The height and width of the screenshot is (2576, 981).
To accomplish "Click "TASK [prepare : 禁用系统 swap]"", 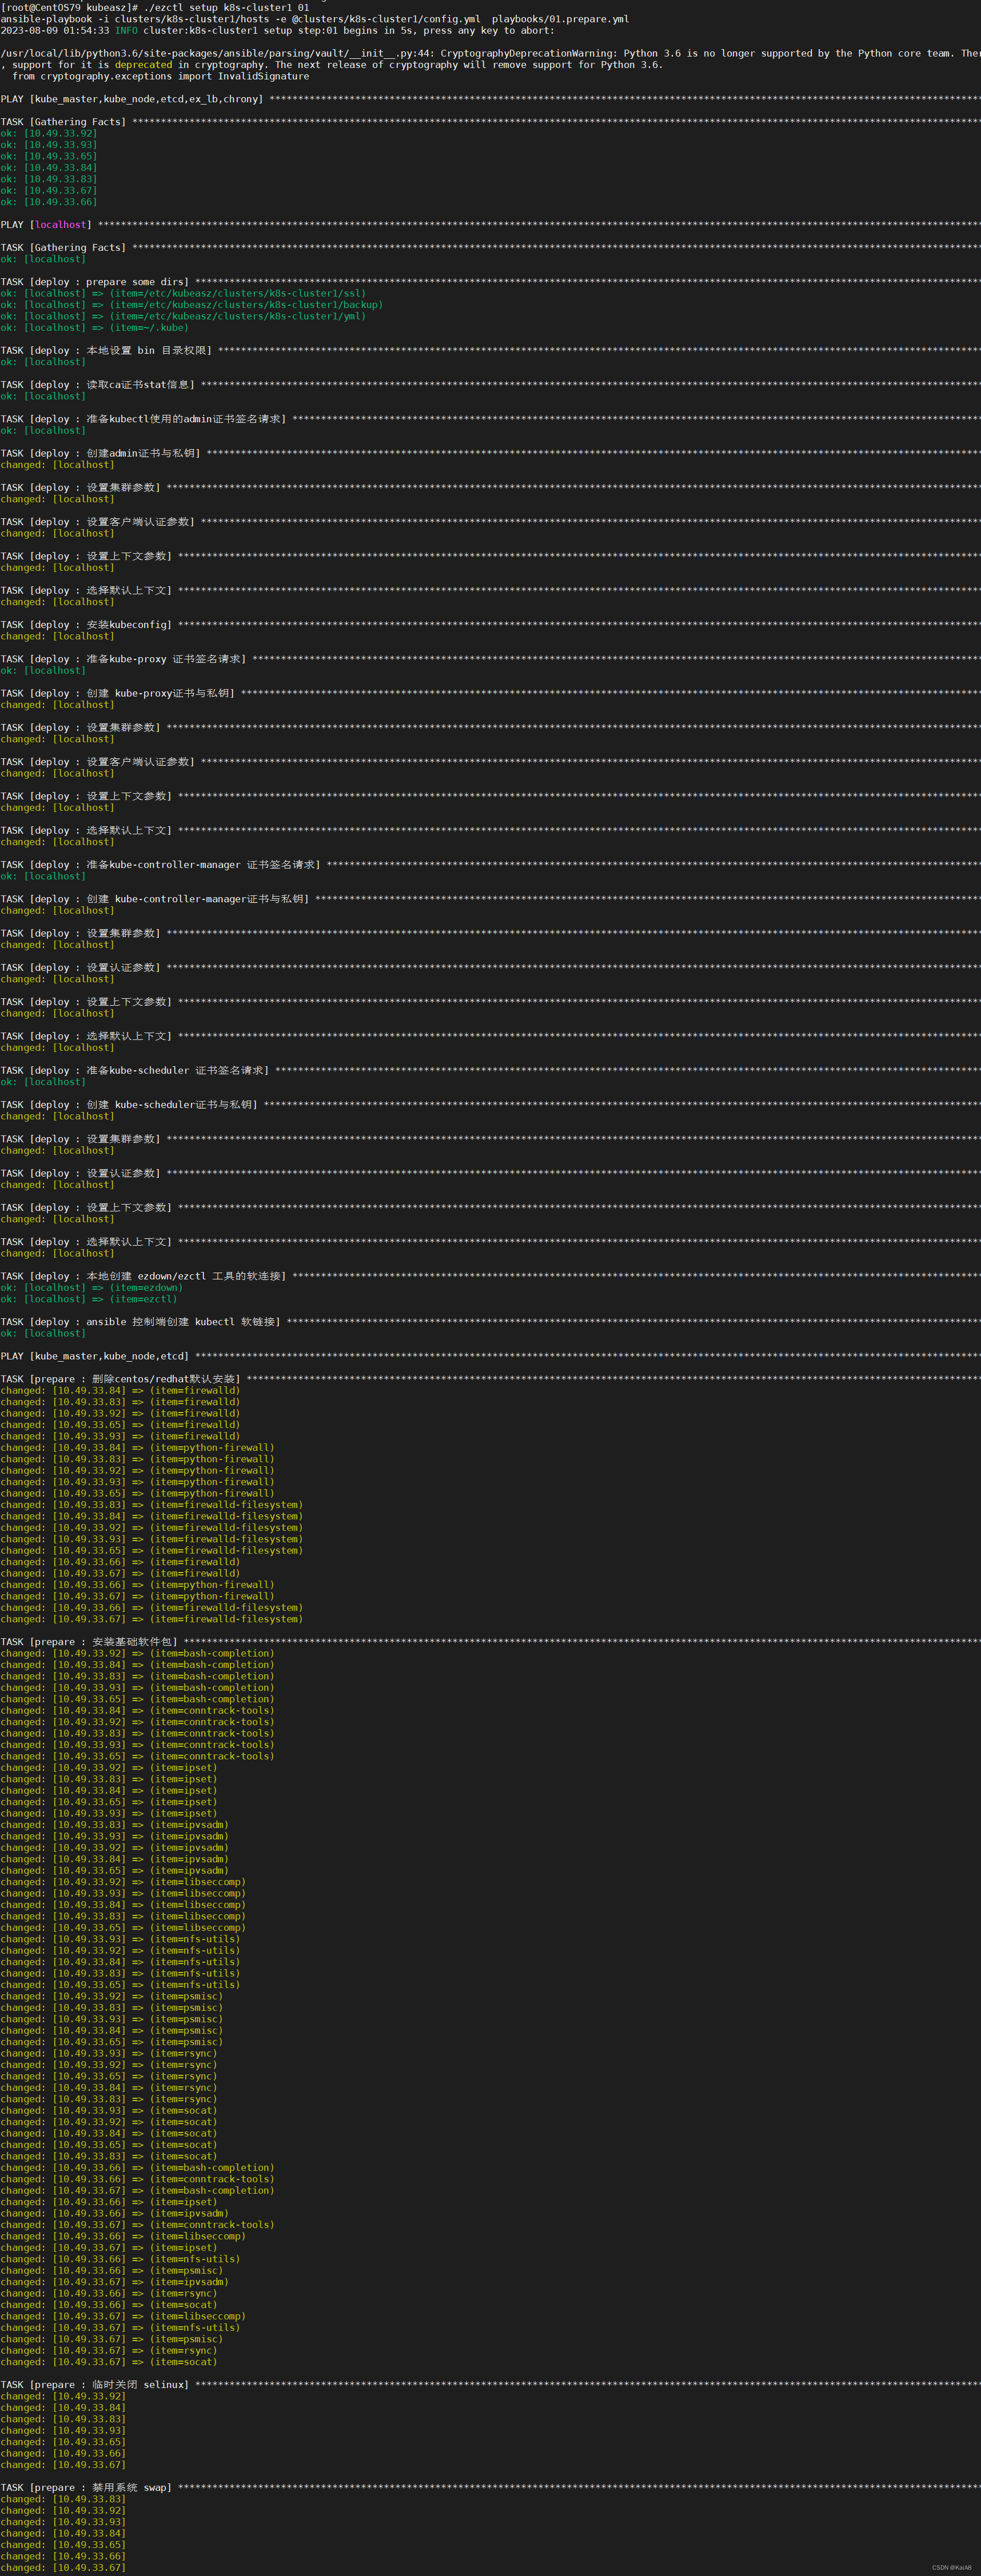I will (86, 2488).
